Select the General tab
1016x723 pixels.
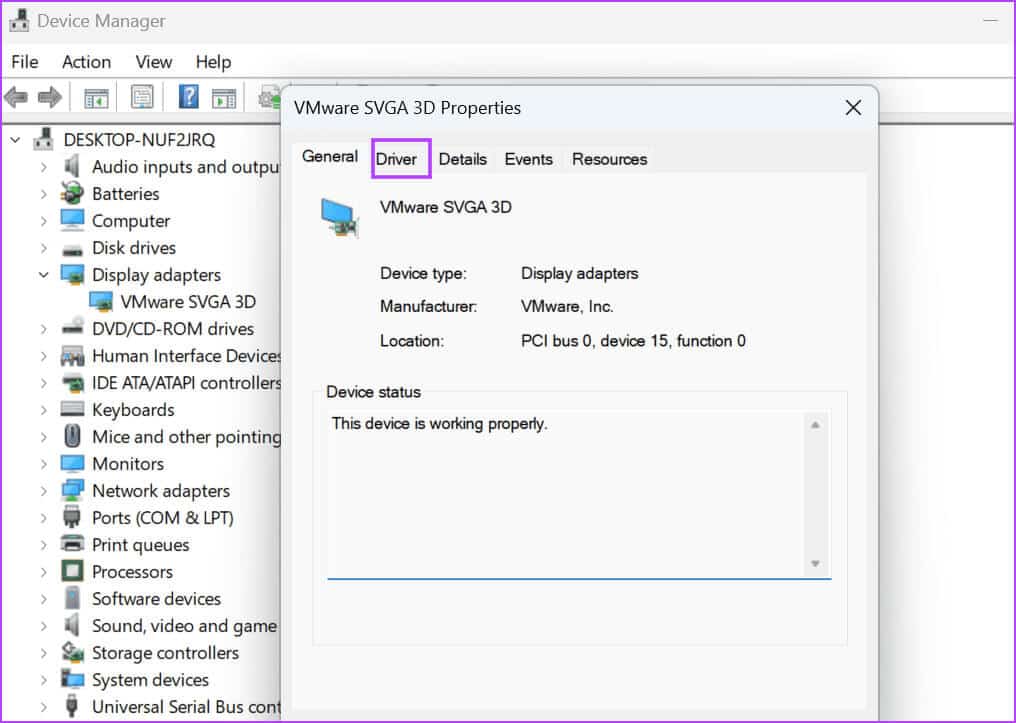[x=330, y=156]
